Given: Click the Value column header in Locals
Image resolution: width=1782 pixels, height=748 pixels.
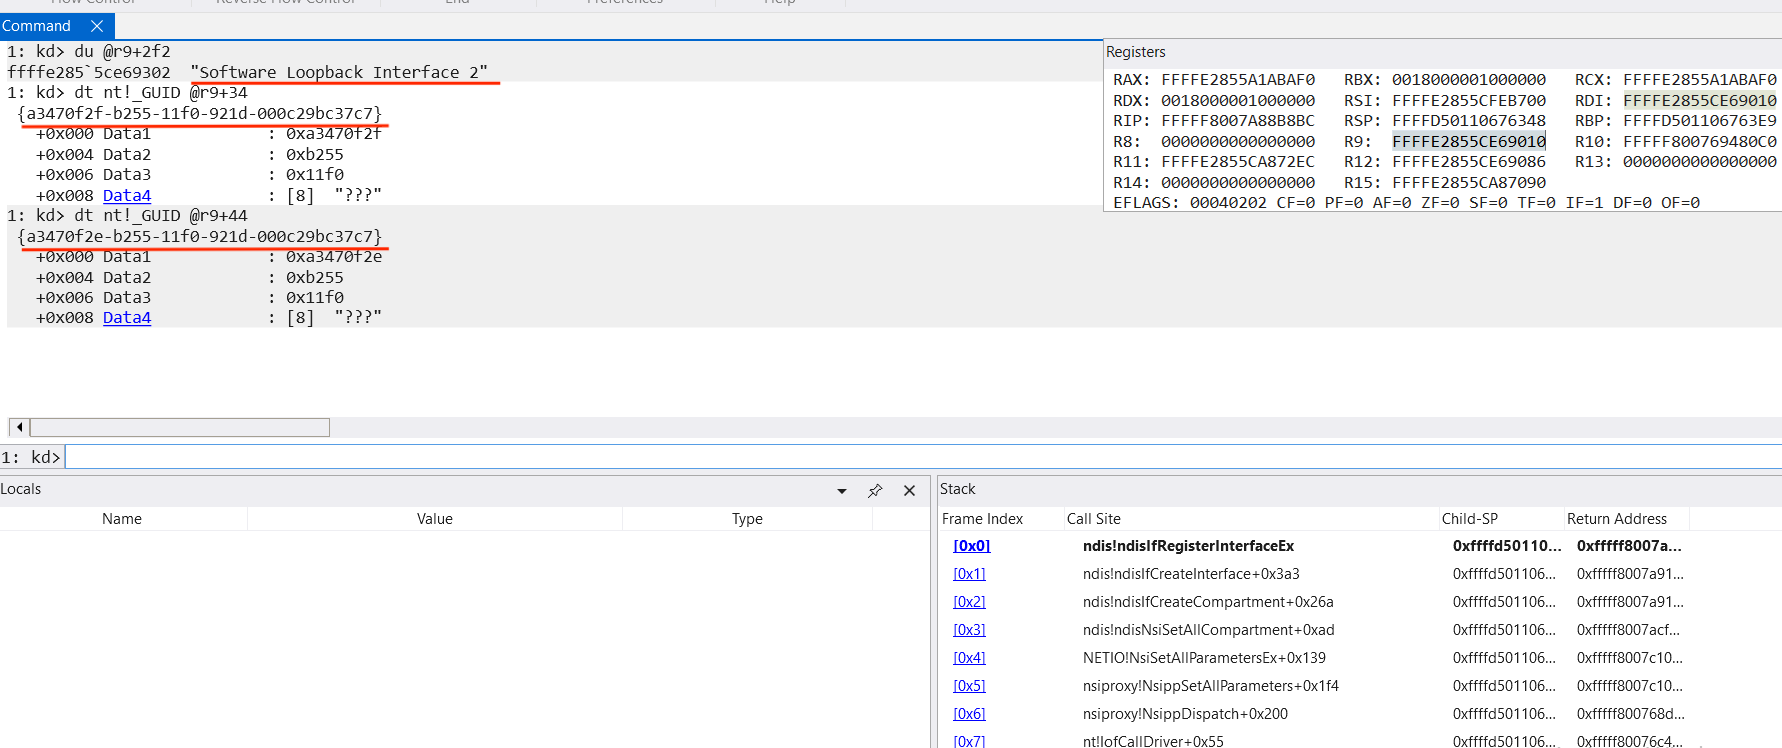Looking at the screenshot, I should 435,519.
